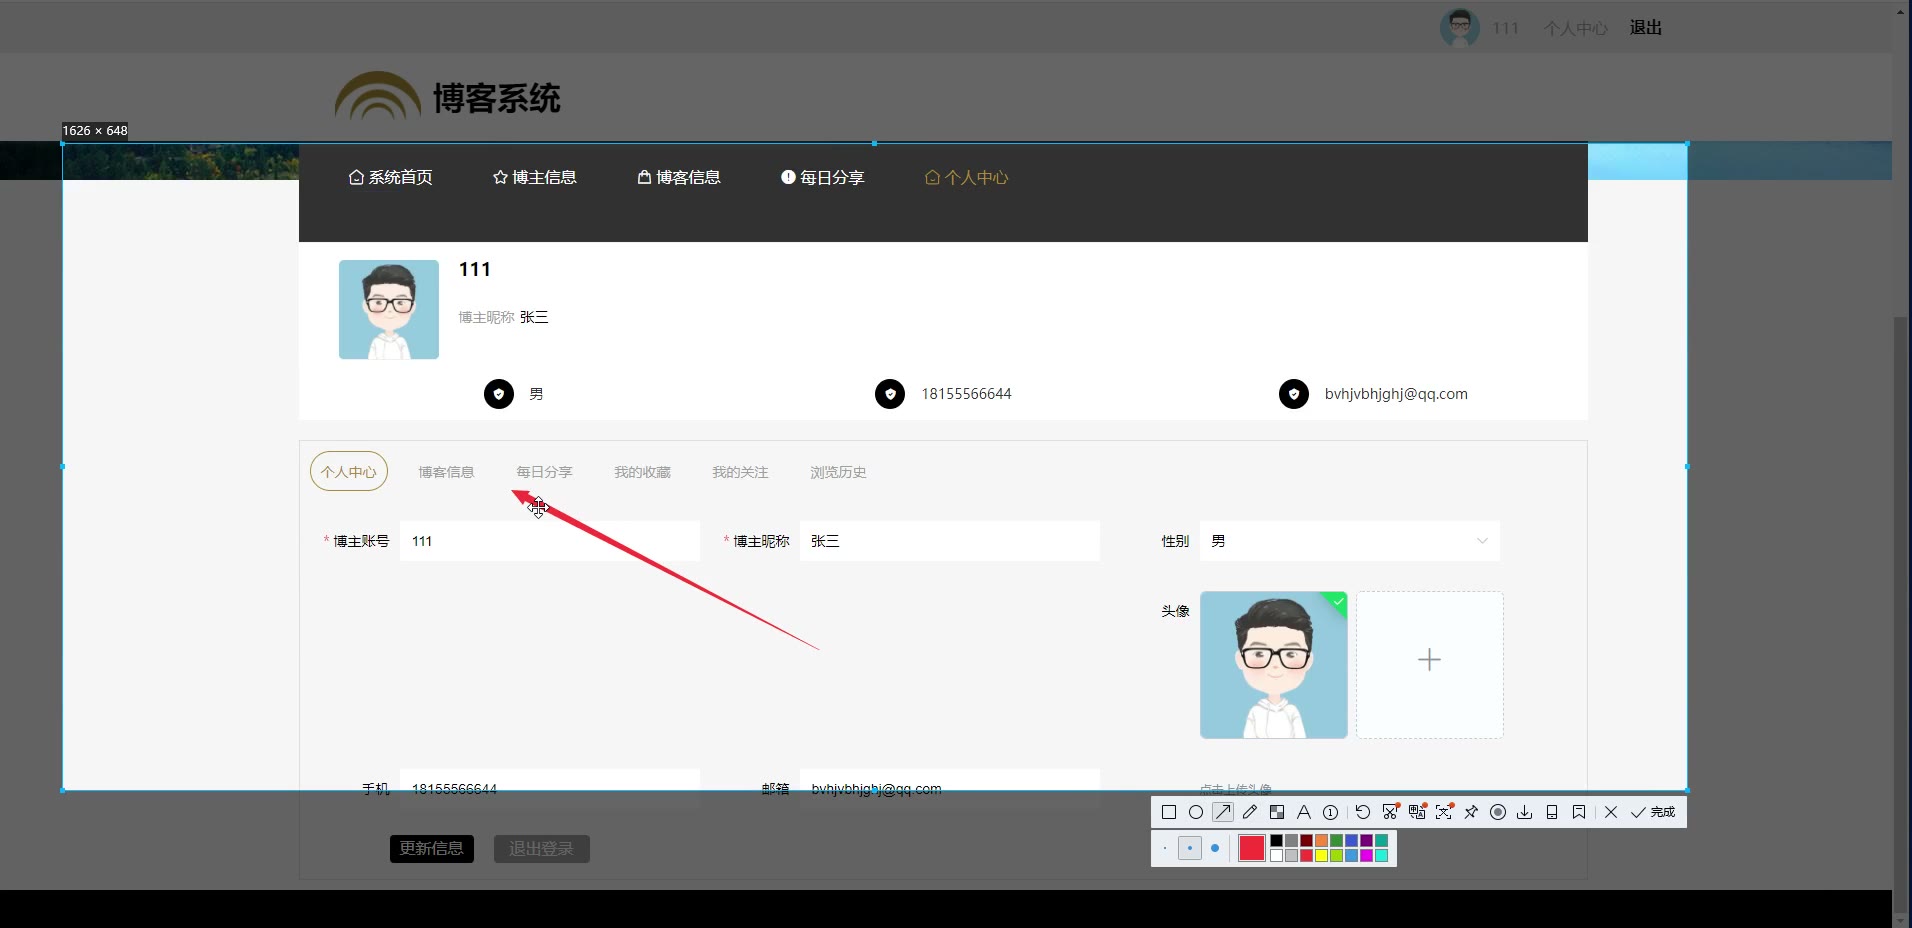
Task: Click the shield icon beside 男
Action: coord(499,394)
